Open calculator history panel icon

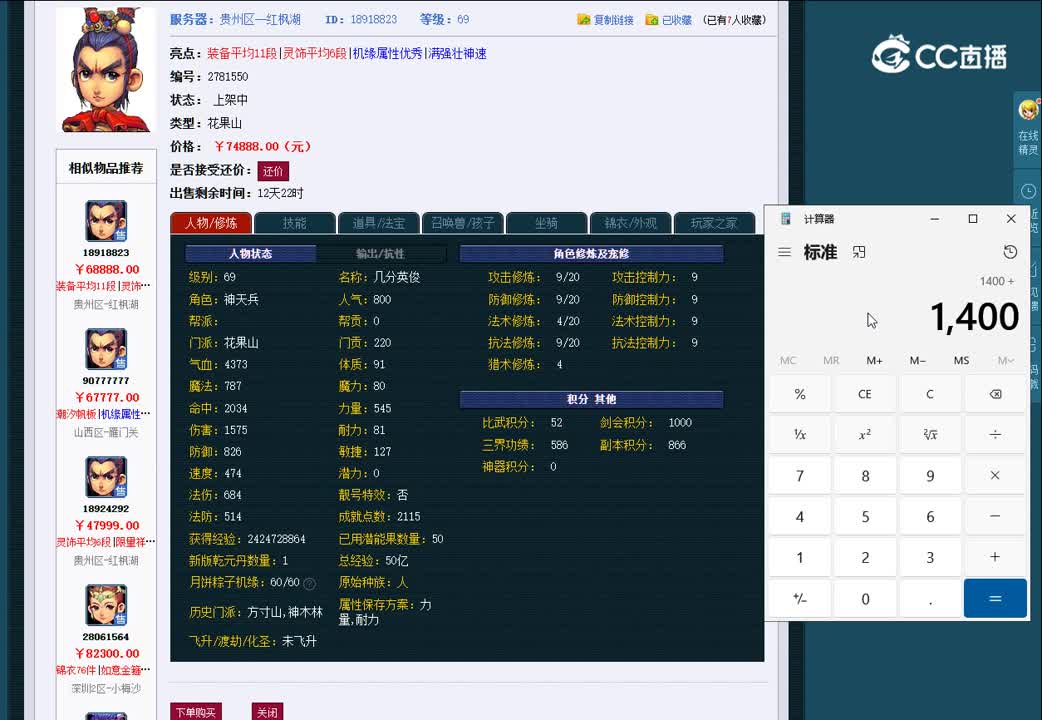tap(1010, 252)
